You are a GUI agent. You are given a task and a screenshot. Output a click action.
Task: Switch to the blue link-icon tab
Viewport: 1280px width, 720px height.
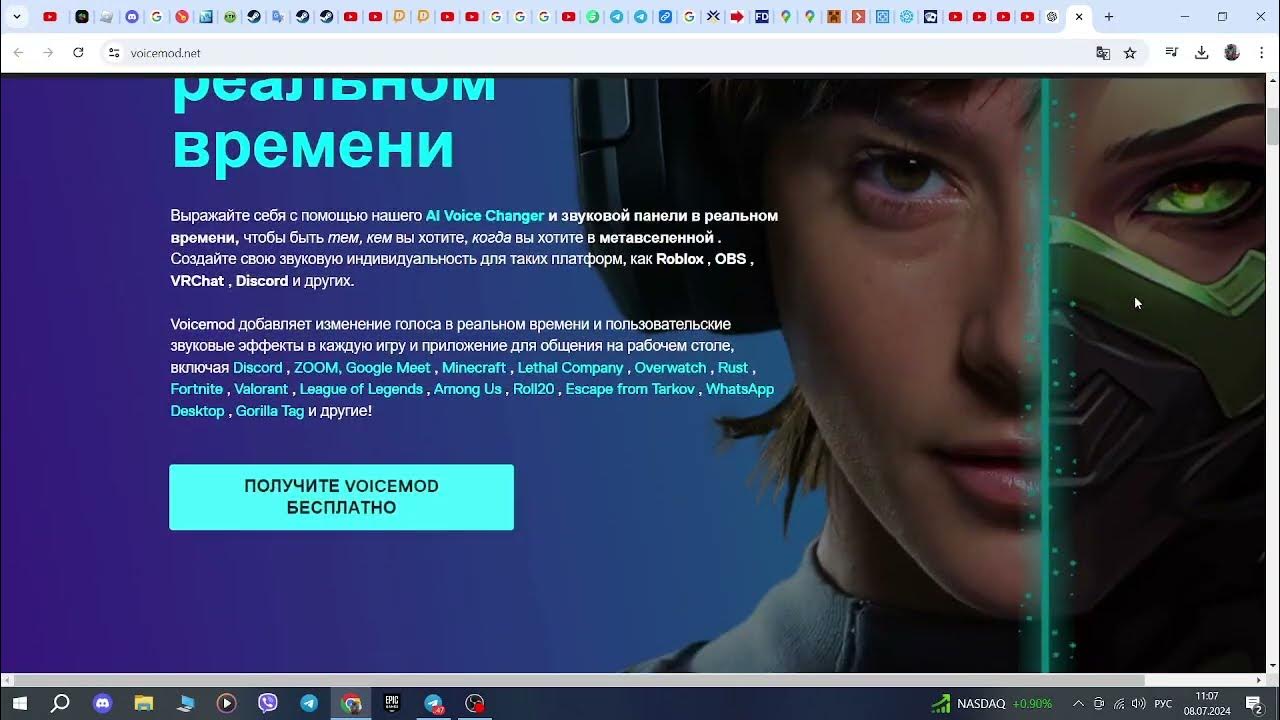(x=665, y=17)
